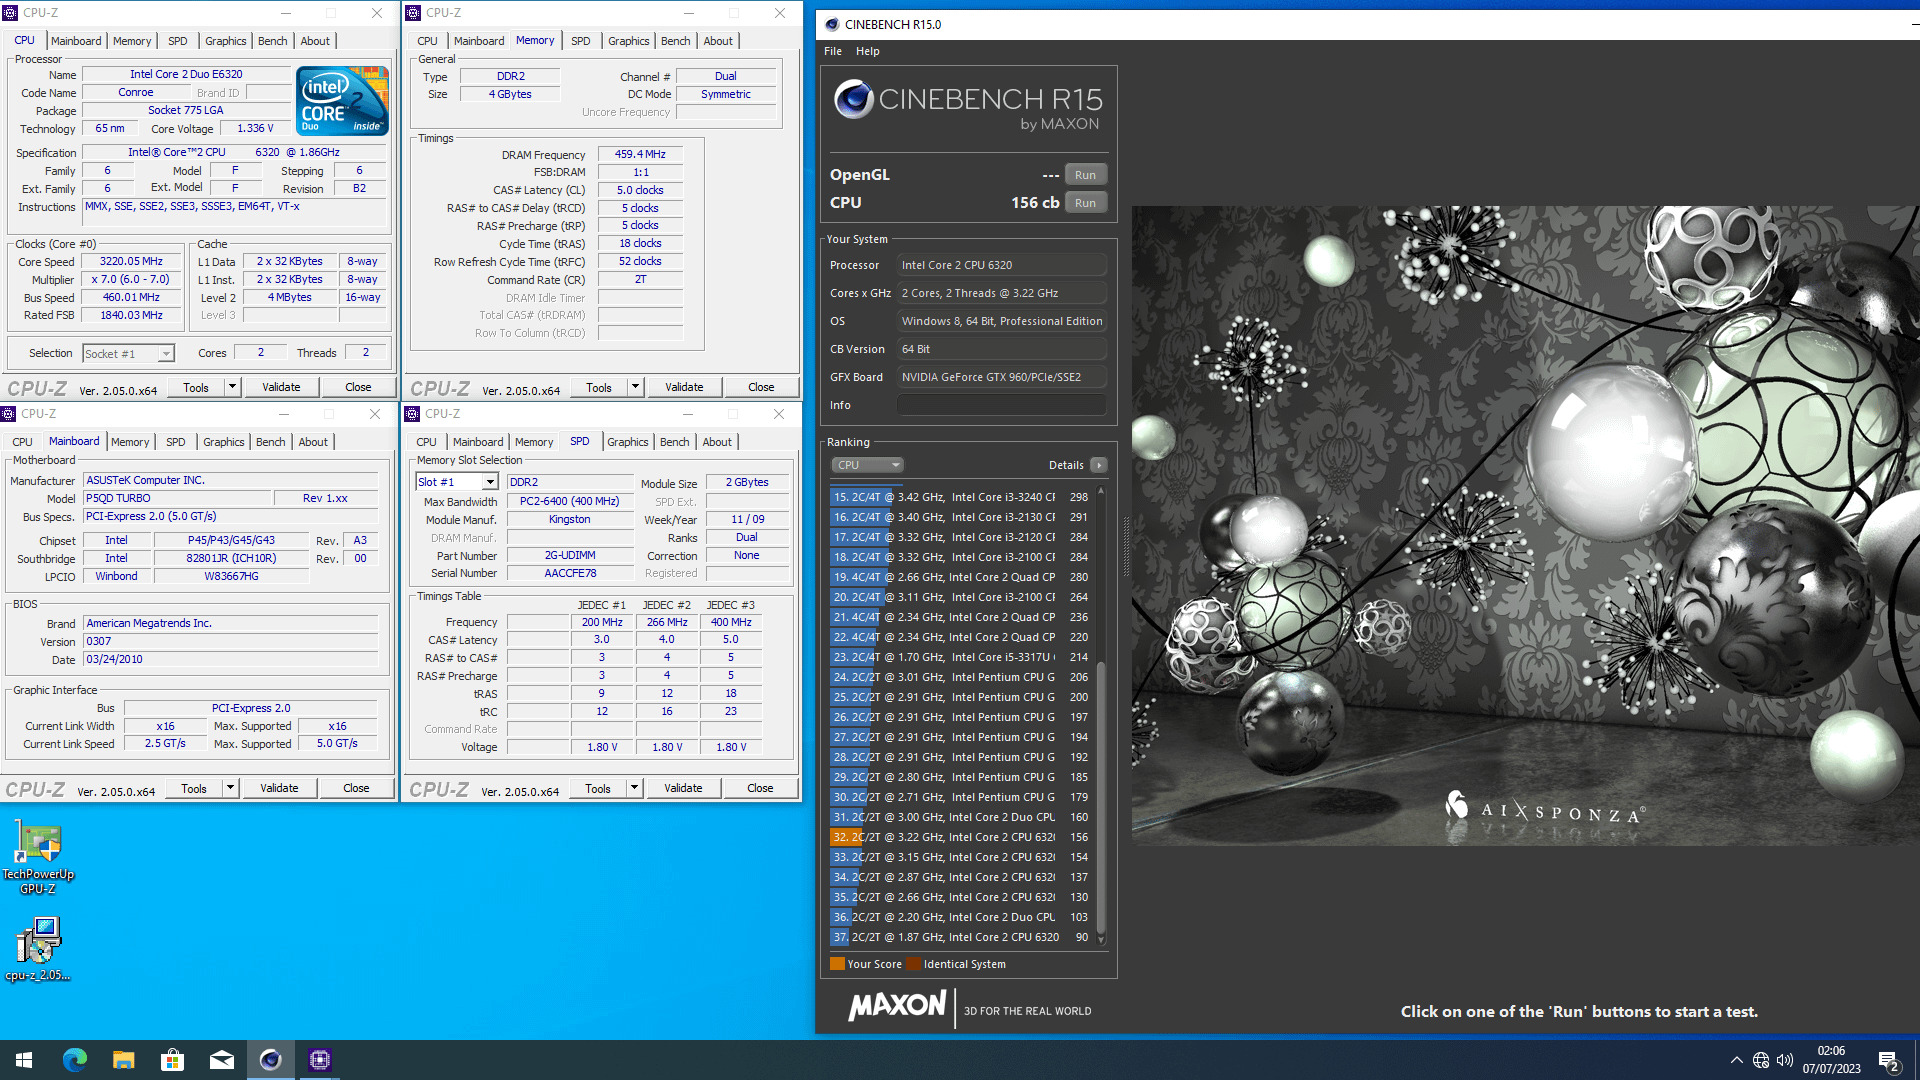Open the CPU ranking type dropdown in Cinebench
Screen dimensions: 1920x1080
point(867,465)
